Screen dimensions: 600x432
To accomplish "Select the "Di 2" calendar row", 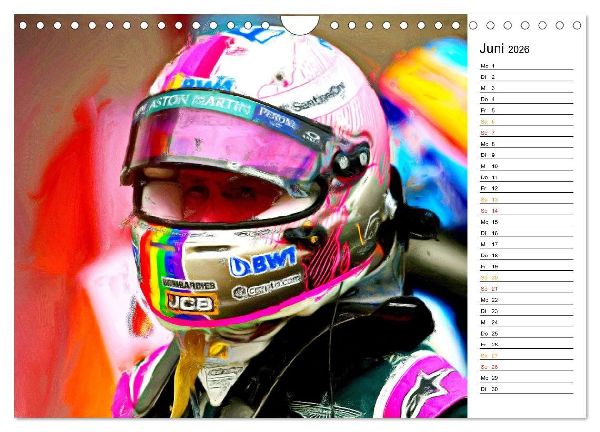I will (x=527, y=77).
